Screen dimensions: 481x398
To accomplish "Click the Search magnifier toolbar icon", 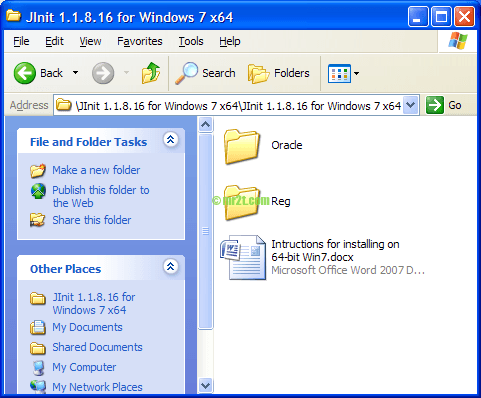I will [186, 73].
